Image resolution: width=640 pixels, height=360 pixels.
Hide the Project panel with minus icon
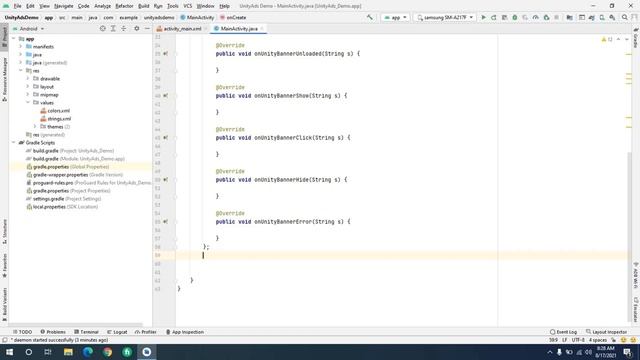[147, 29]
